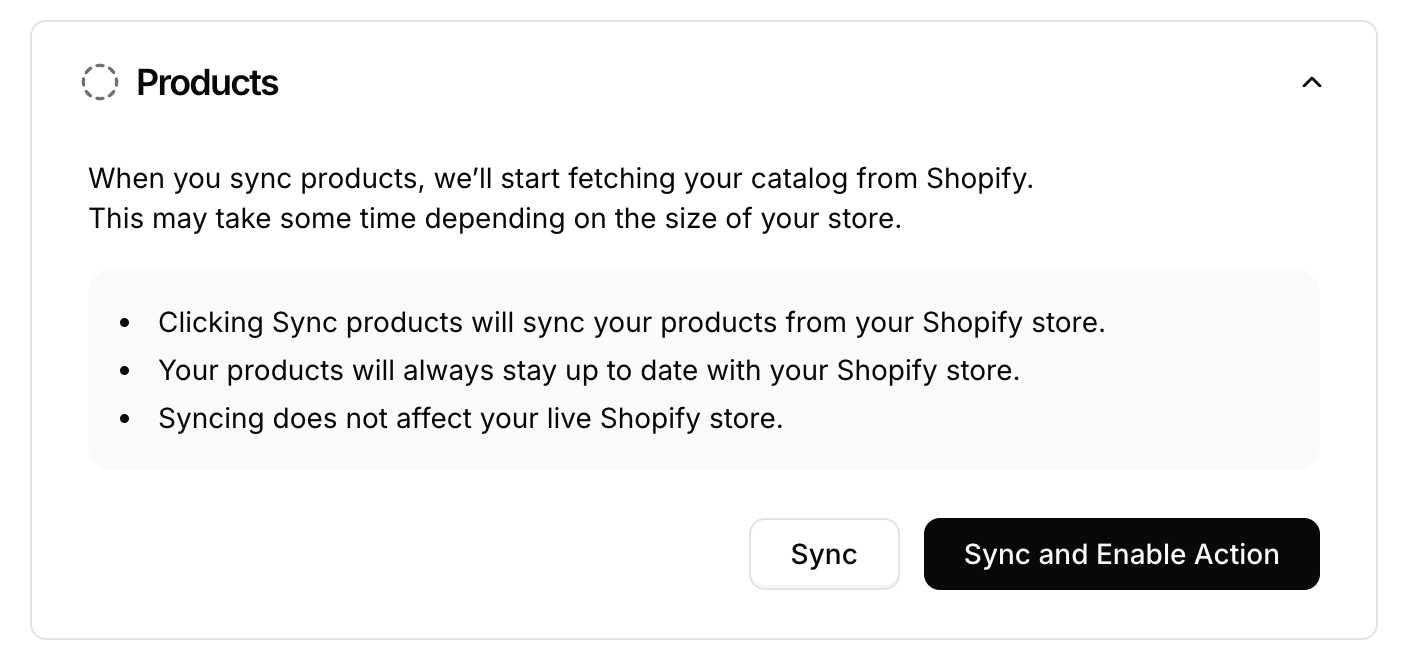The image size is (1408, 662).
Task: Click the upward chevron in the corner
Action: point(1311,82)
